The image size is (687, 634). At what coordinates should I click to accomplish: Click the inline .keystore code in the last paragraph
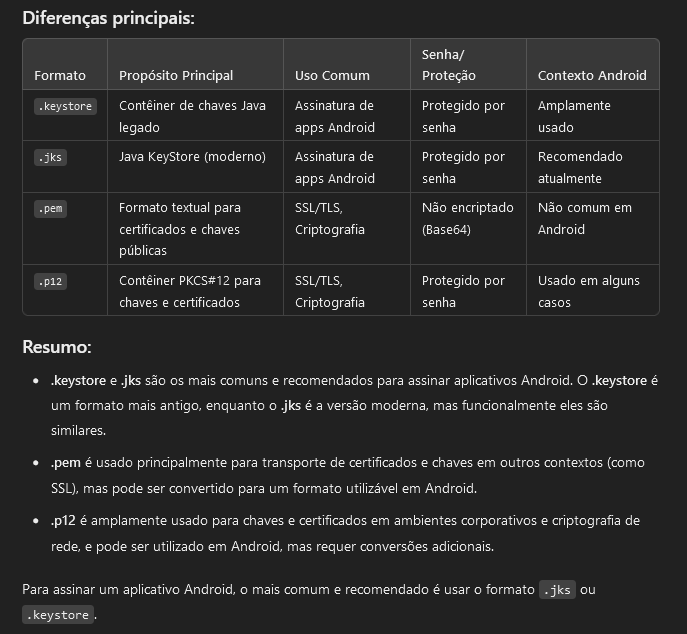[58, 614]
